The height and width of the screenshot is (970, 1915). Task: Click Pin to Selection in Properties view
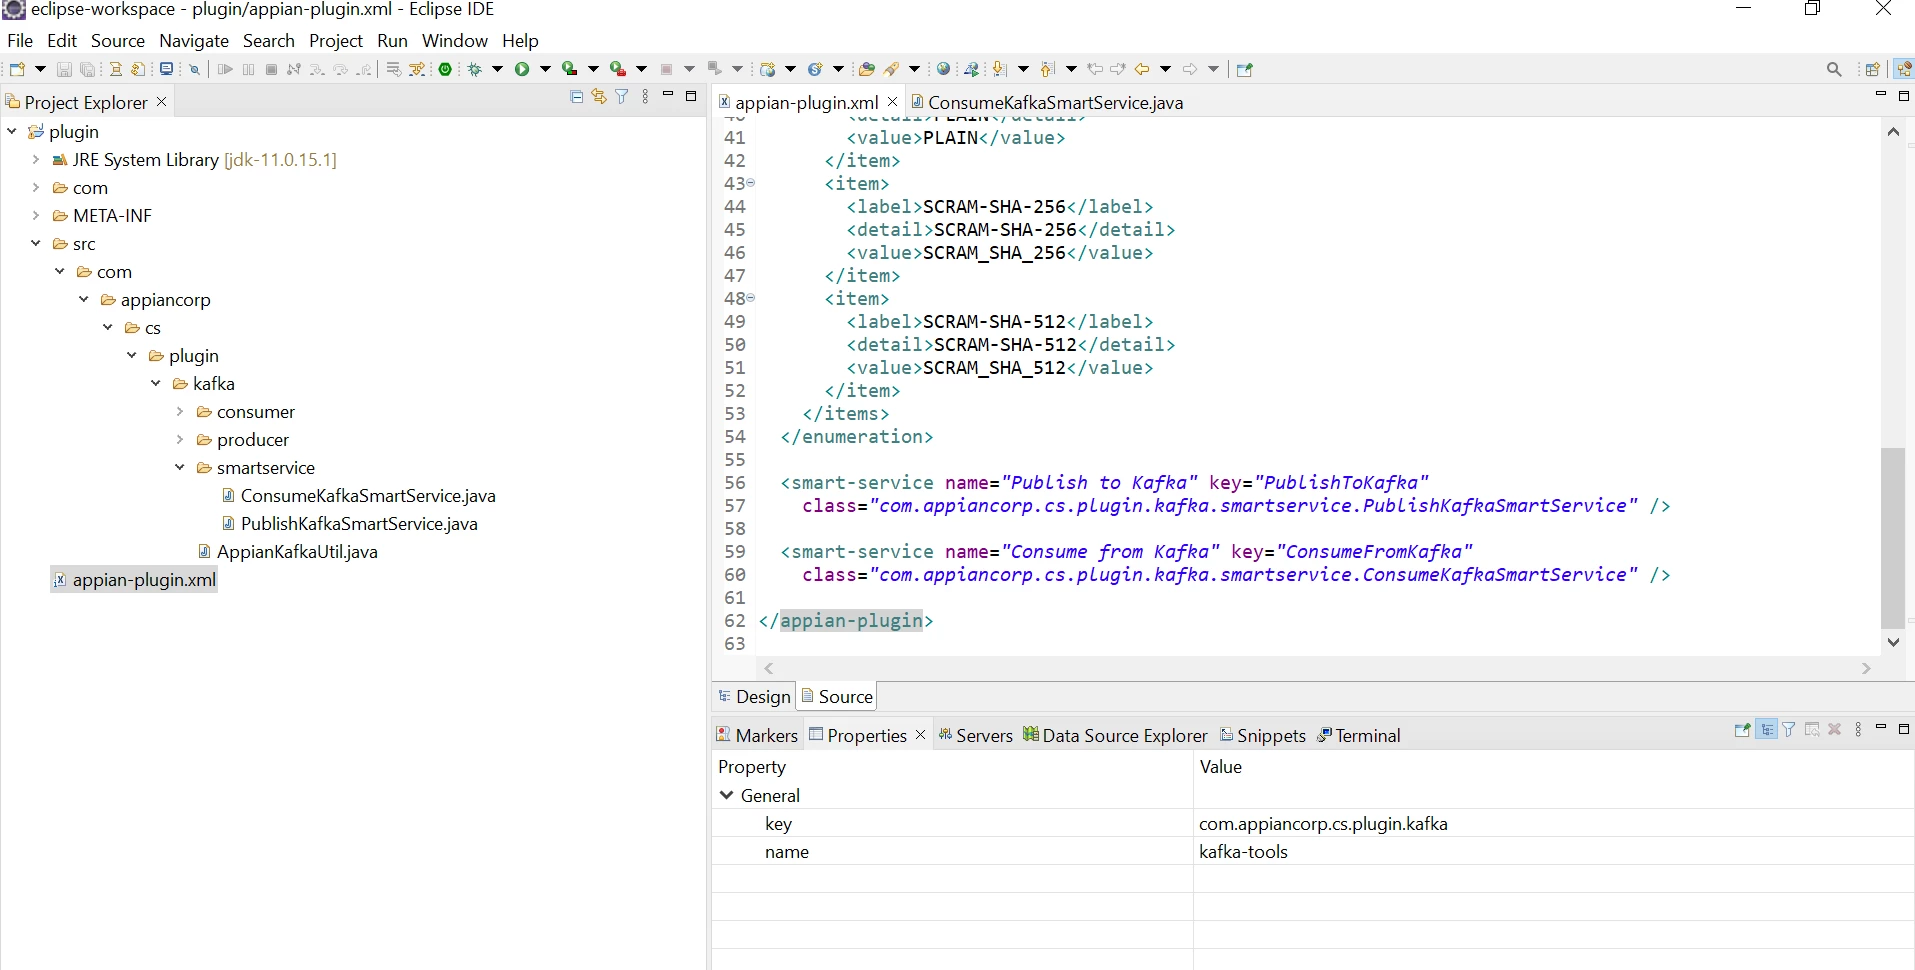[x=1743, y=730]
